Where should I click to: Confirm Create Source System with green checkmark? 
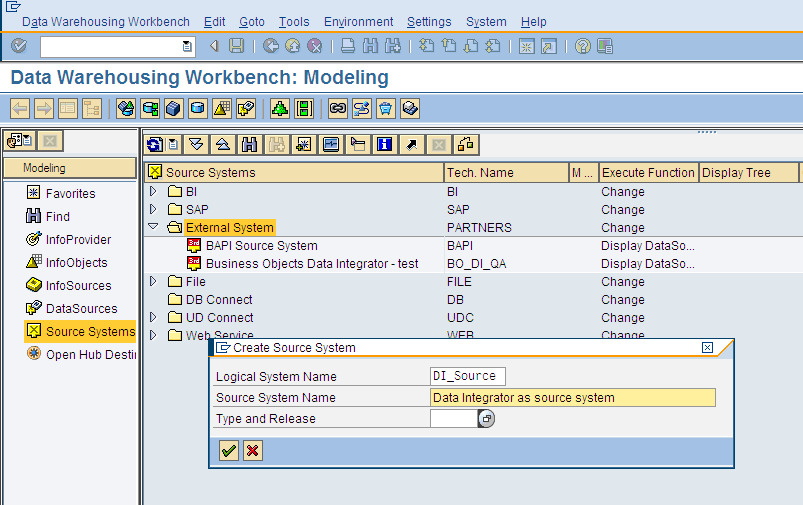click(228, 451)
